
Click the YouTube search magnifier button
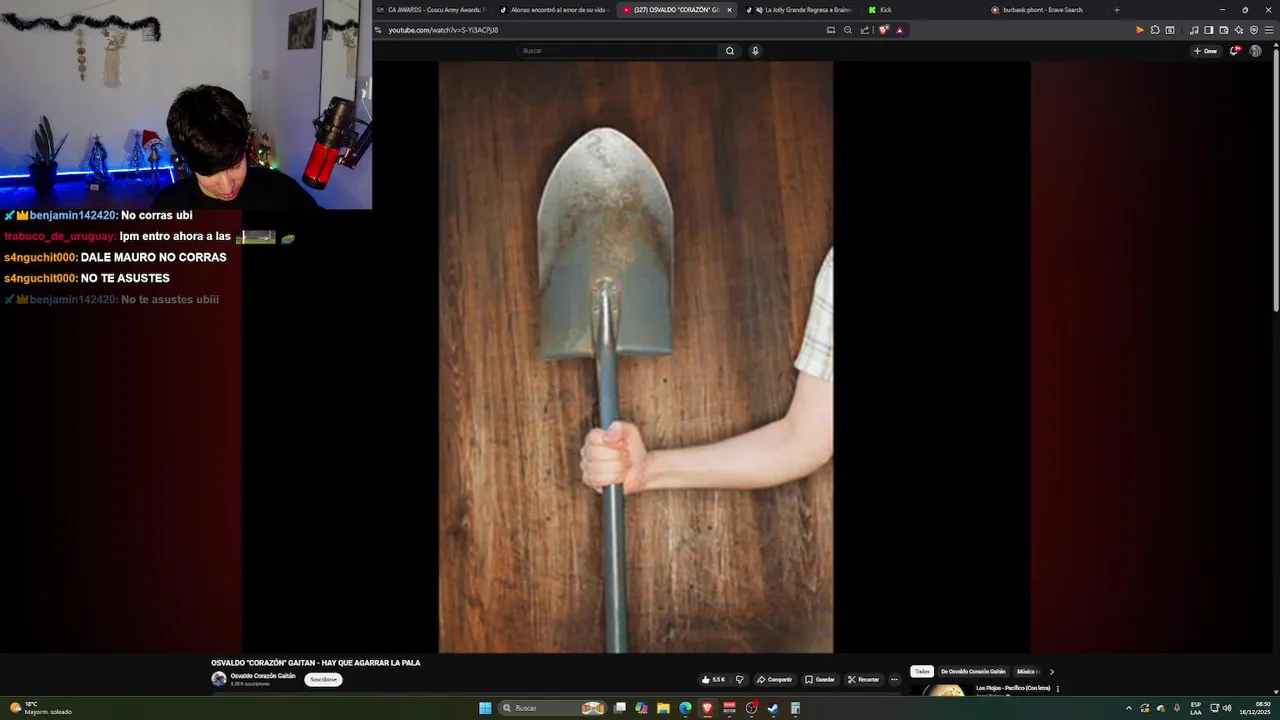(730, 51)
